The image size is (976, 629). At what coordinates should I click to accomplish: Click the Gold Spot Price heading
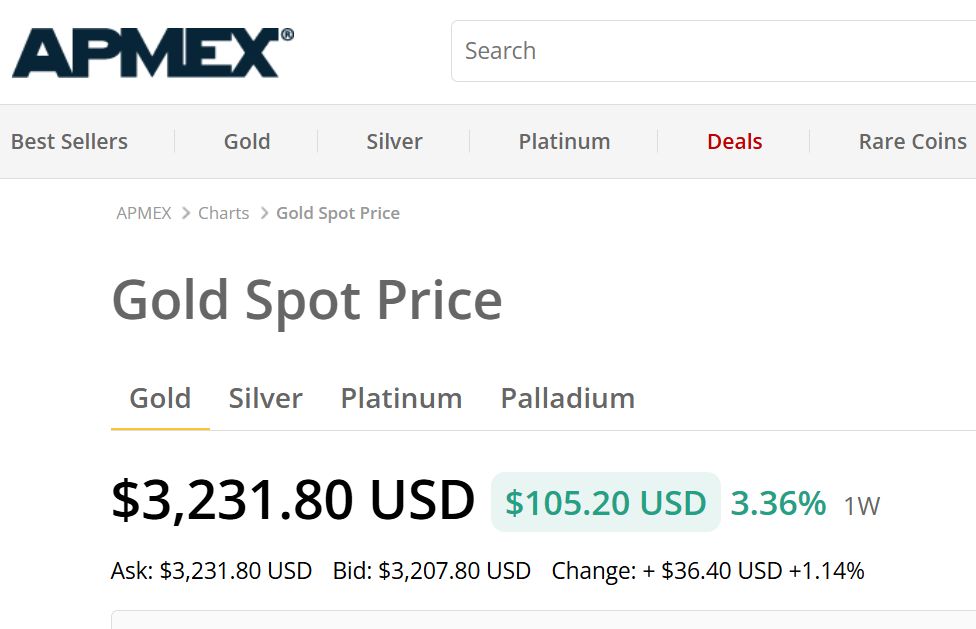click(x=307, y=301)
